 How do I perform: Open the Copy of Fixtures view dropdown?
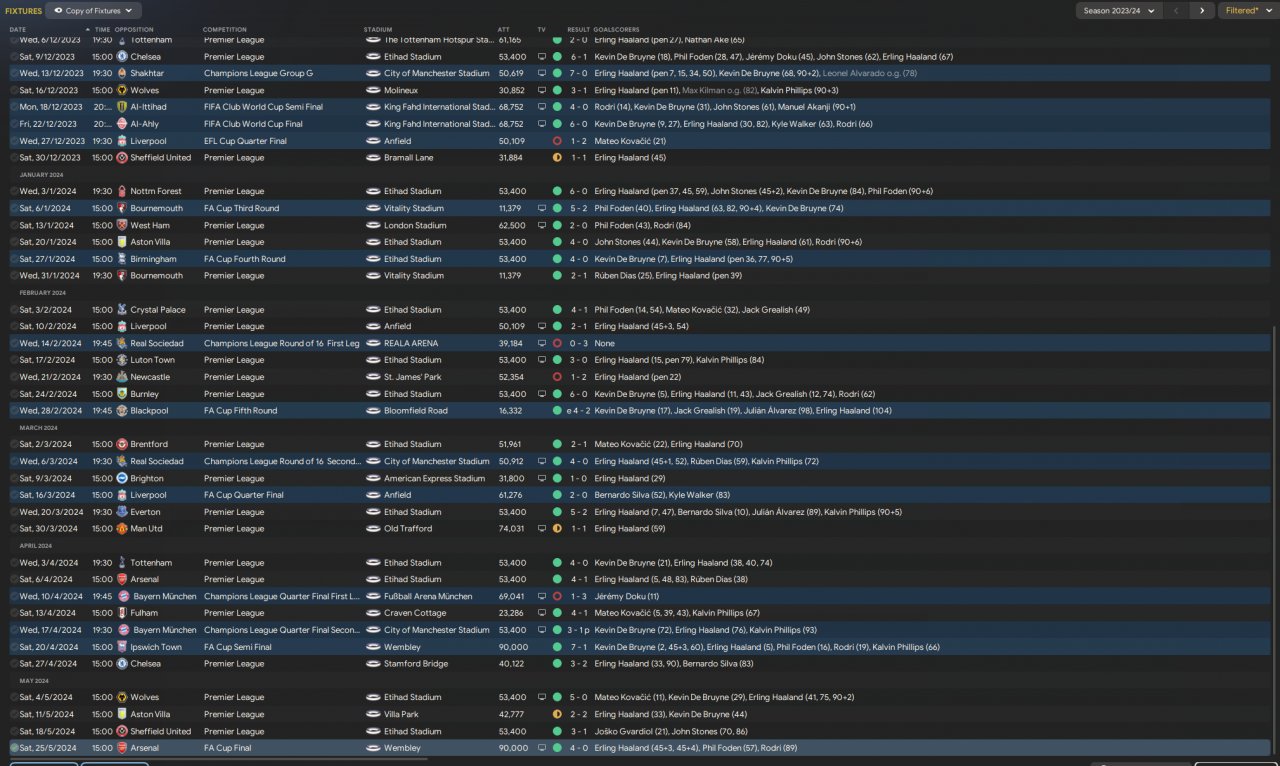(x=93, y=11)
